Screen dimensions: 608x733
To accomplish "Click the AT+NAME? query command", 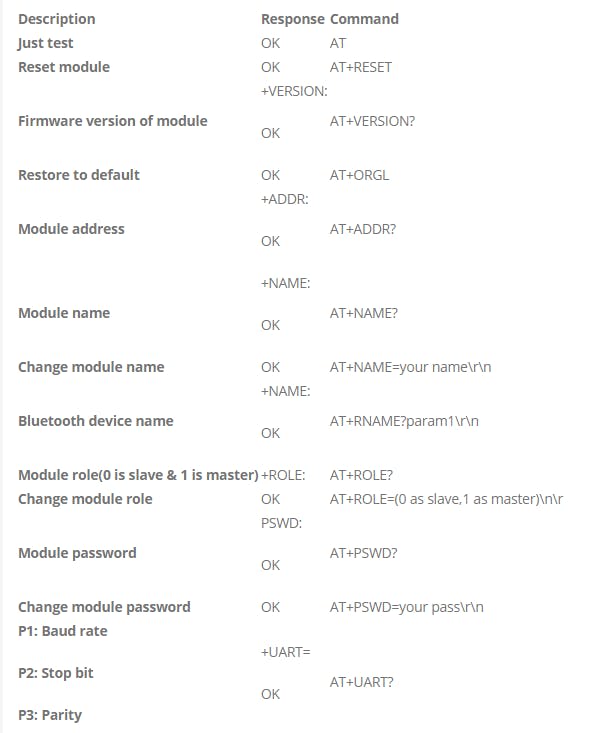I will click(x=364, y=313).
